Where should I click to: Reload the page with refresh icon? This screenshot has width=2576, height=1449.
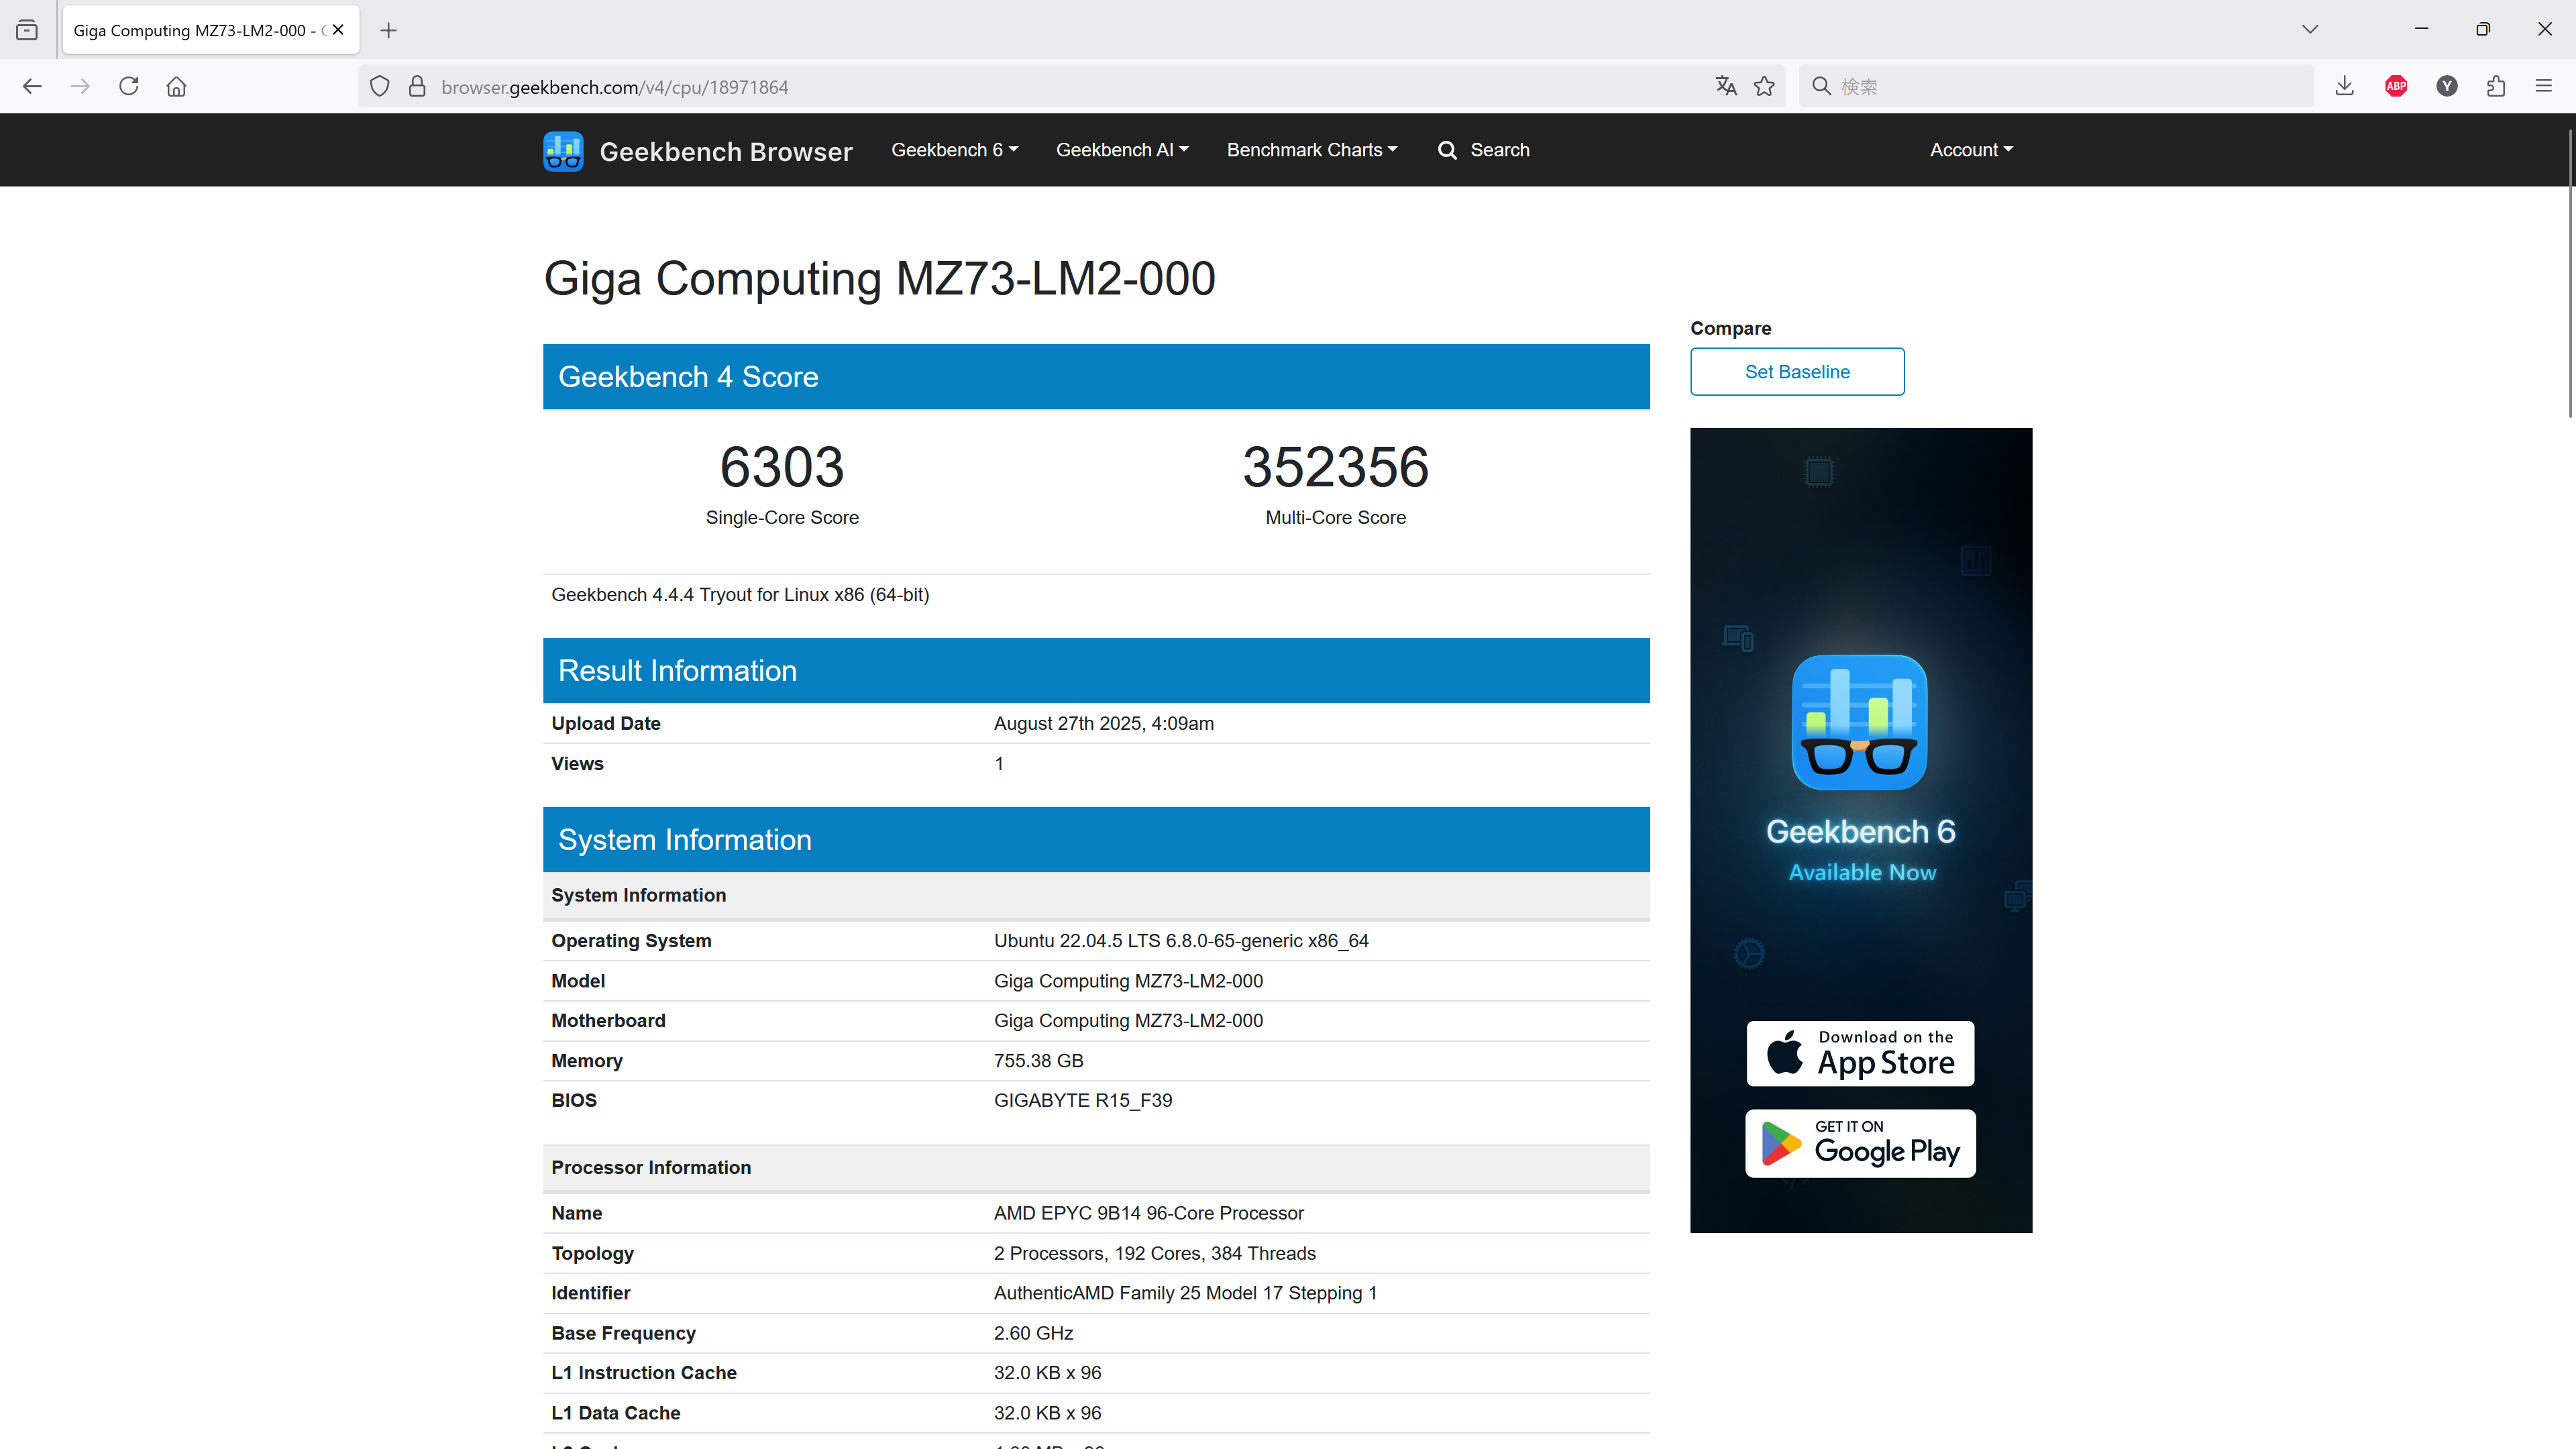point(128,86)
